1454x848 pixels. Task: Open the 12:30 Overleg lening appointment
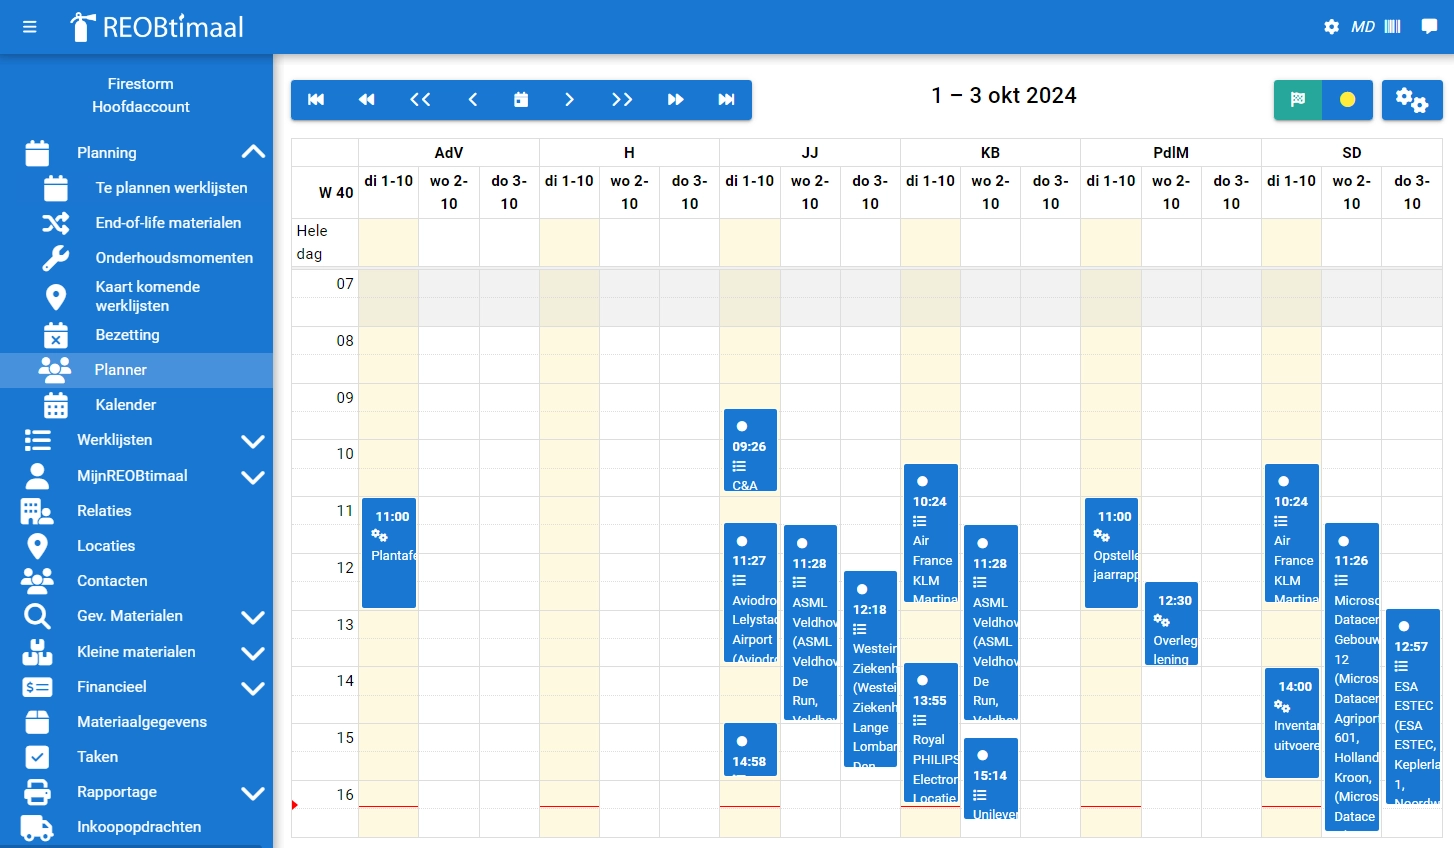(x=1171, y=624)
